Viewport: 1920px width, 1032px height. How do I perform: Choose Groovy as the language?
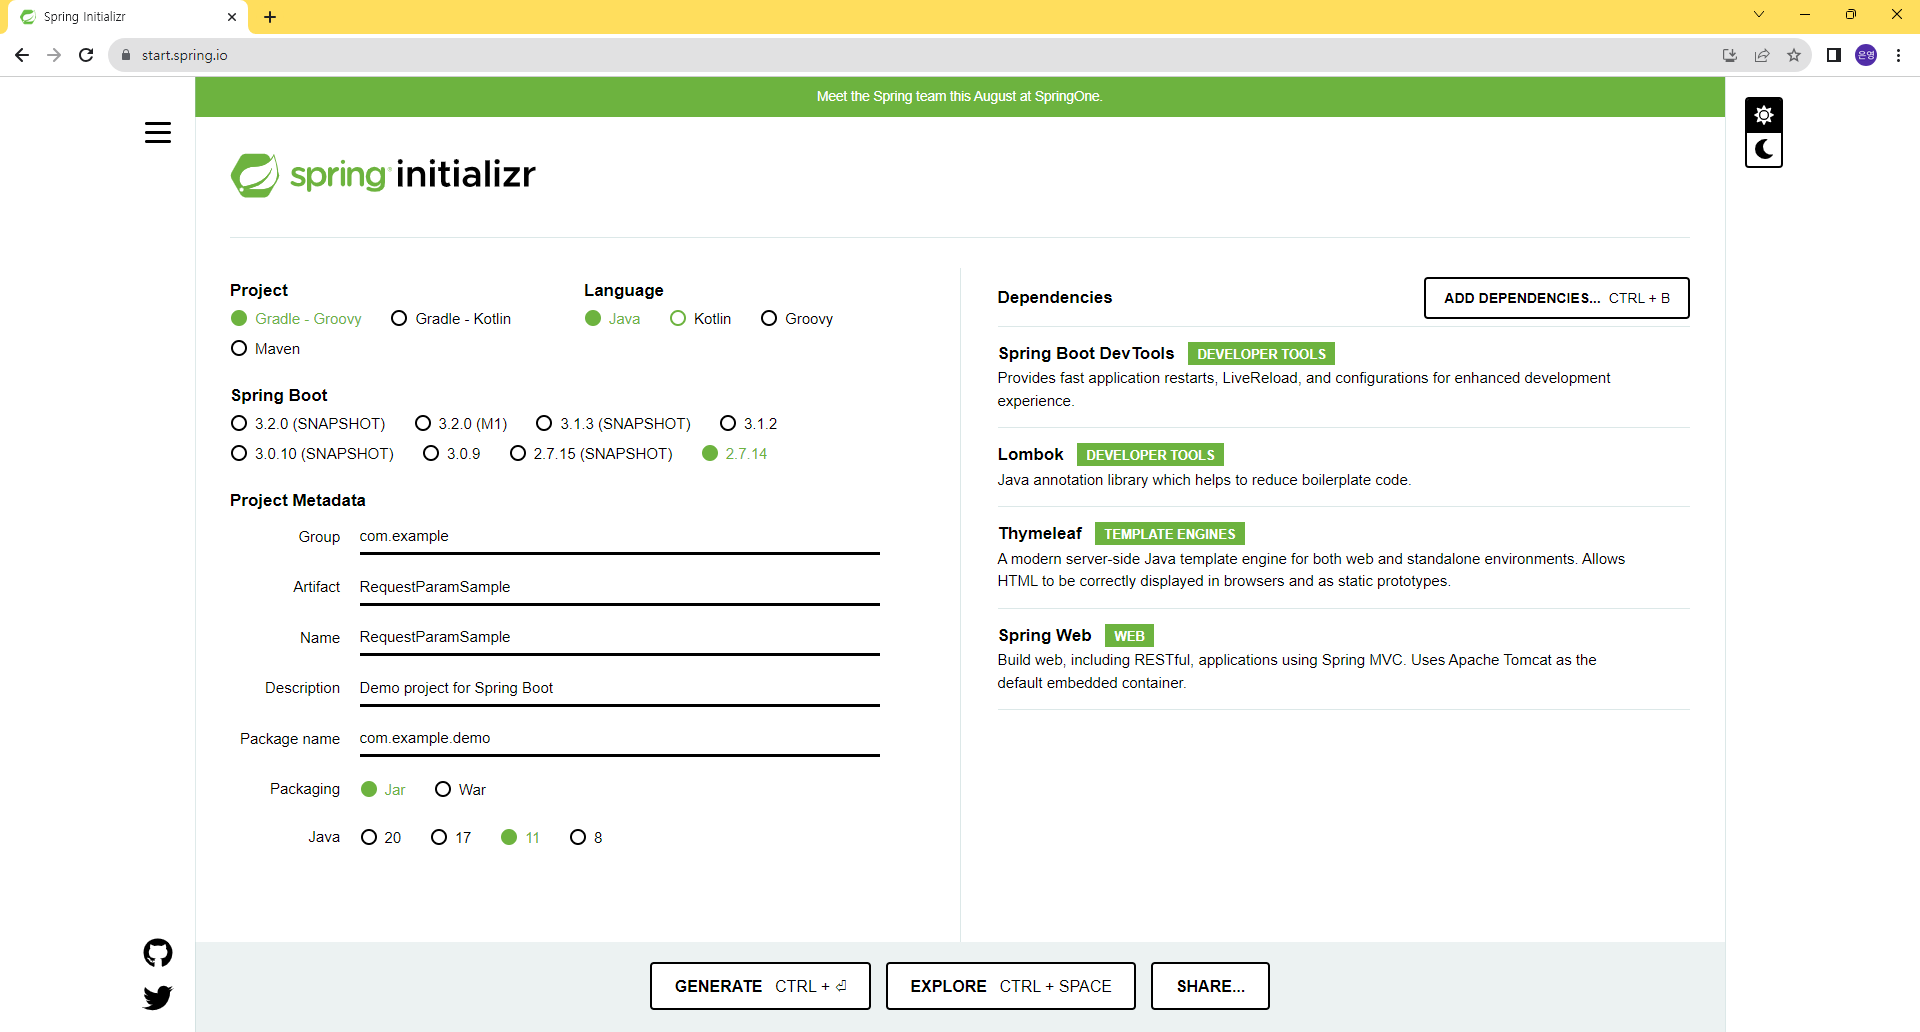[x=797, y=319]
